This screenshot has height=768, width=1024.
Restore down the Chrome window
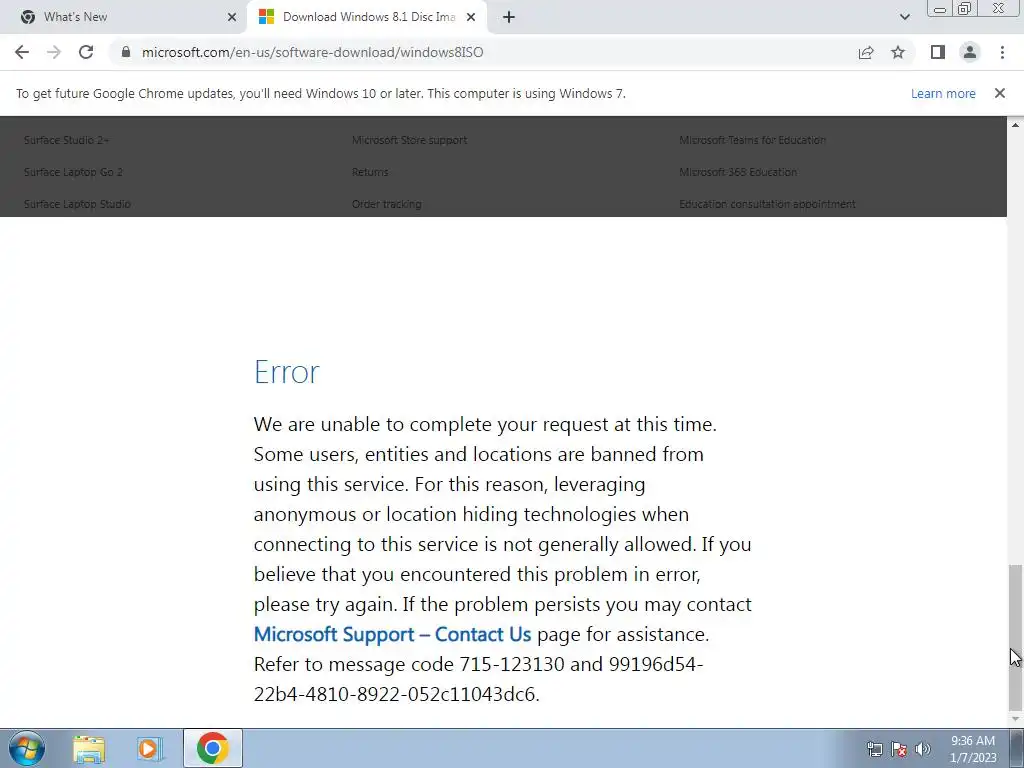click(964, 9)
